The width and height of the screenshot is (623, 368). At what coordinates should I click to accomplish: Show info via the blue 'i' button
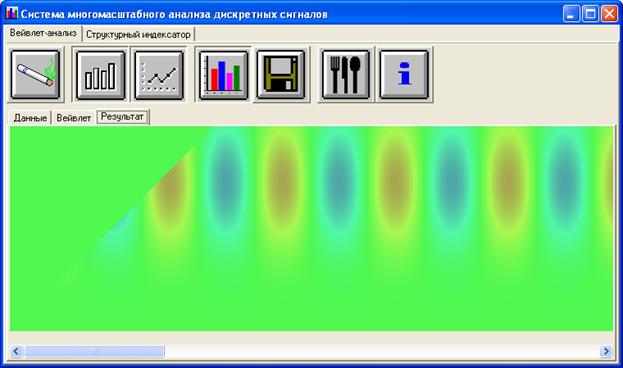[x=404, y=75]
